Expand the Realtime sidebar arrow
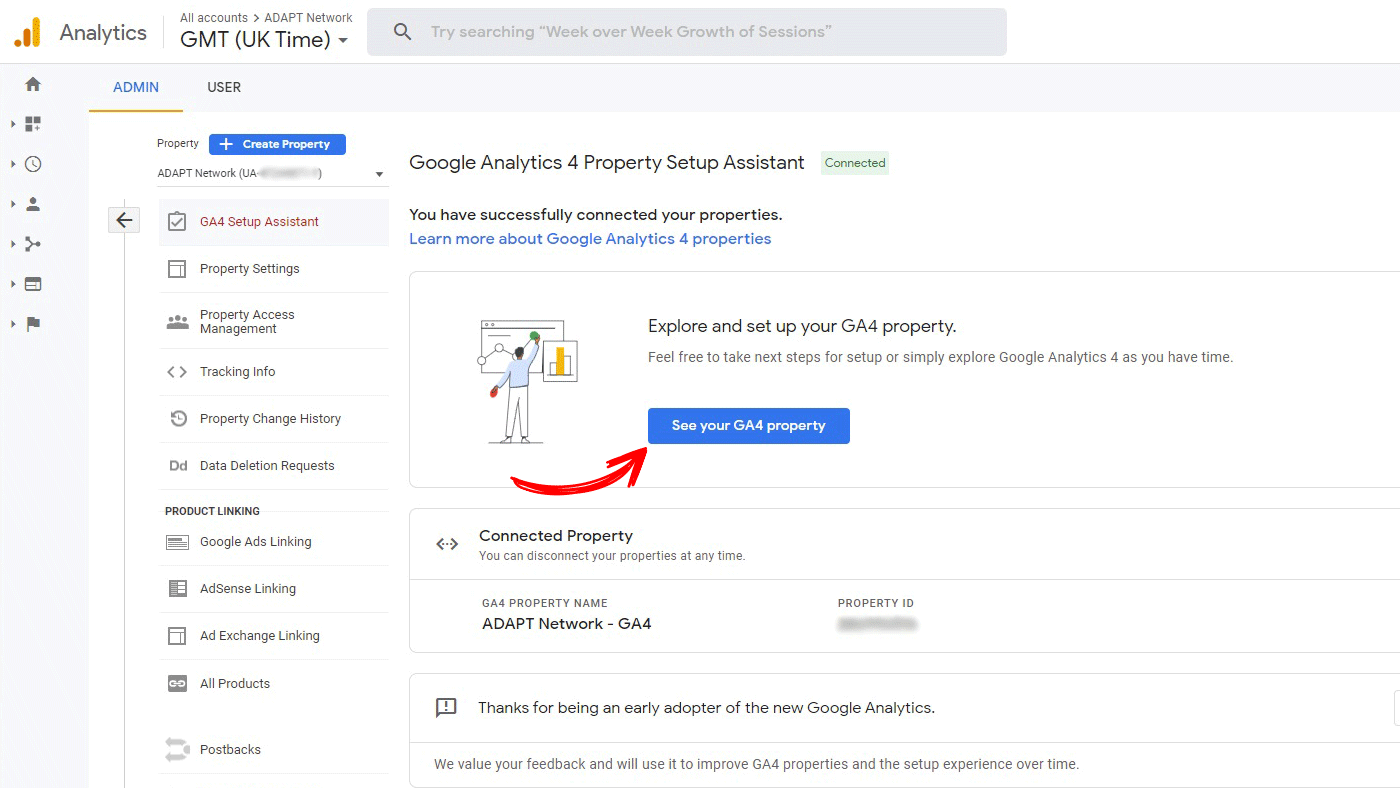The image size is (1400, 788). pos(13,164)
